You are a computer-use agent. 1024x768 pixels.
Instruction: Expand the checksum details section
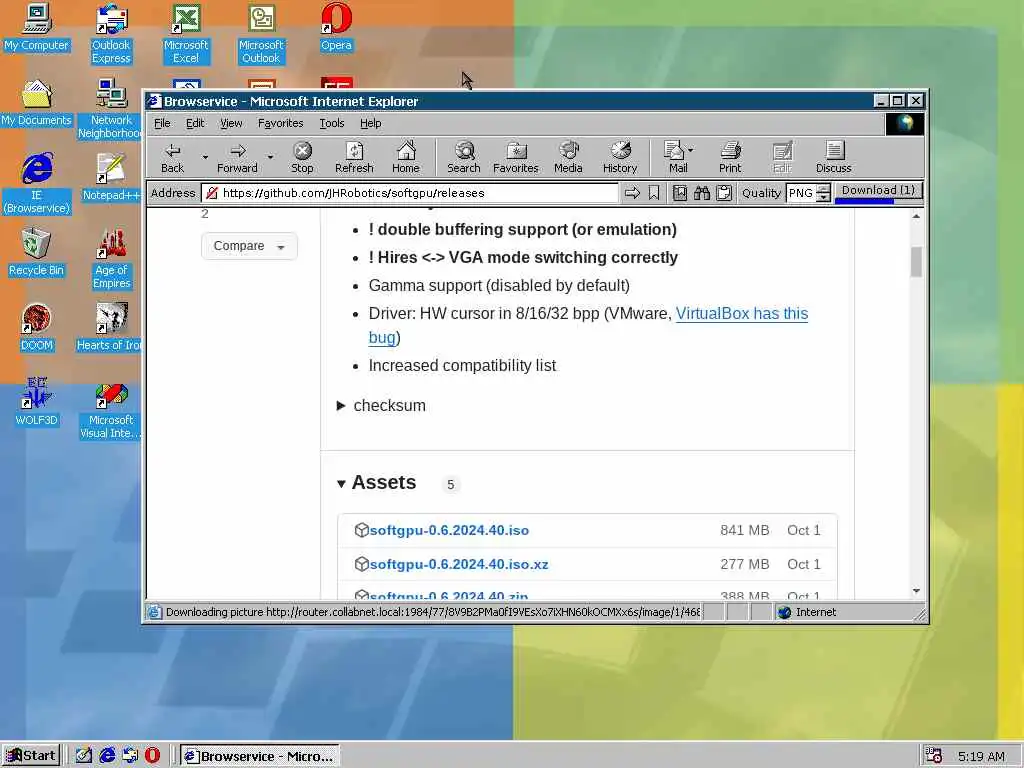coord(381,406)
